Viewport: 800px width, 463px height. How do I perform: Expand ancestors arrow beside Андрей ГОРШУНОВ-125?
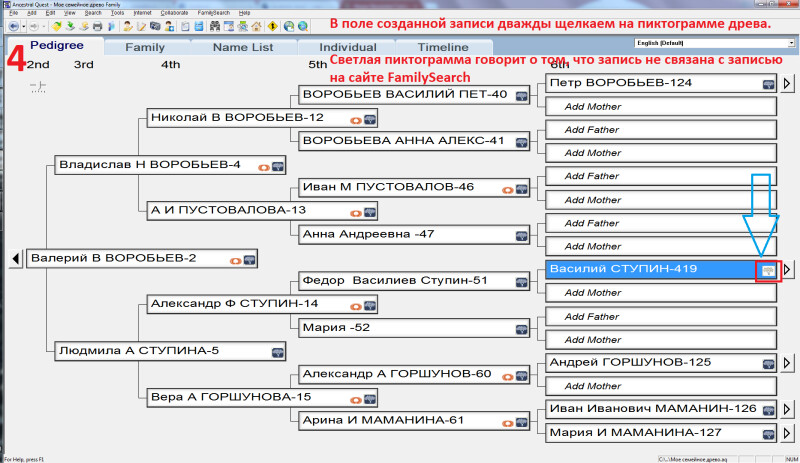pyautogui.click(x=787, y=362)
